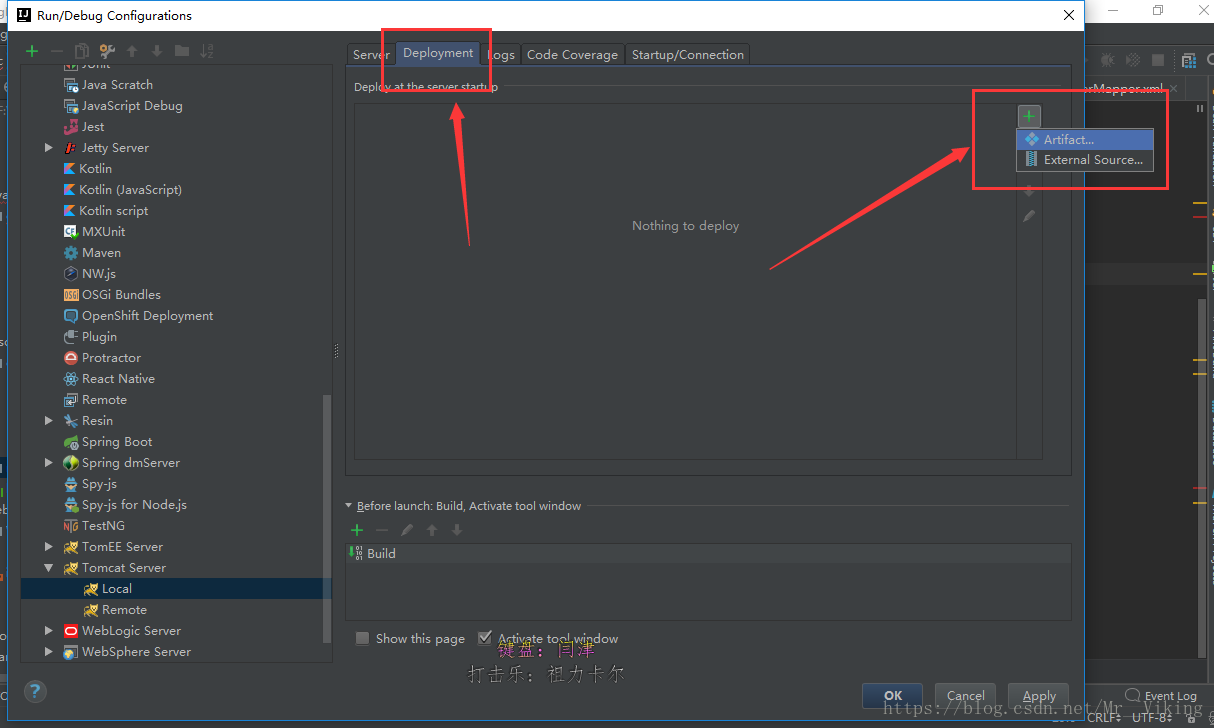
Task: Click the deployment edit pencil icon
Action: pos(1029,216)
